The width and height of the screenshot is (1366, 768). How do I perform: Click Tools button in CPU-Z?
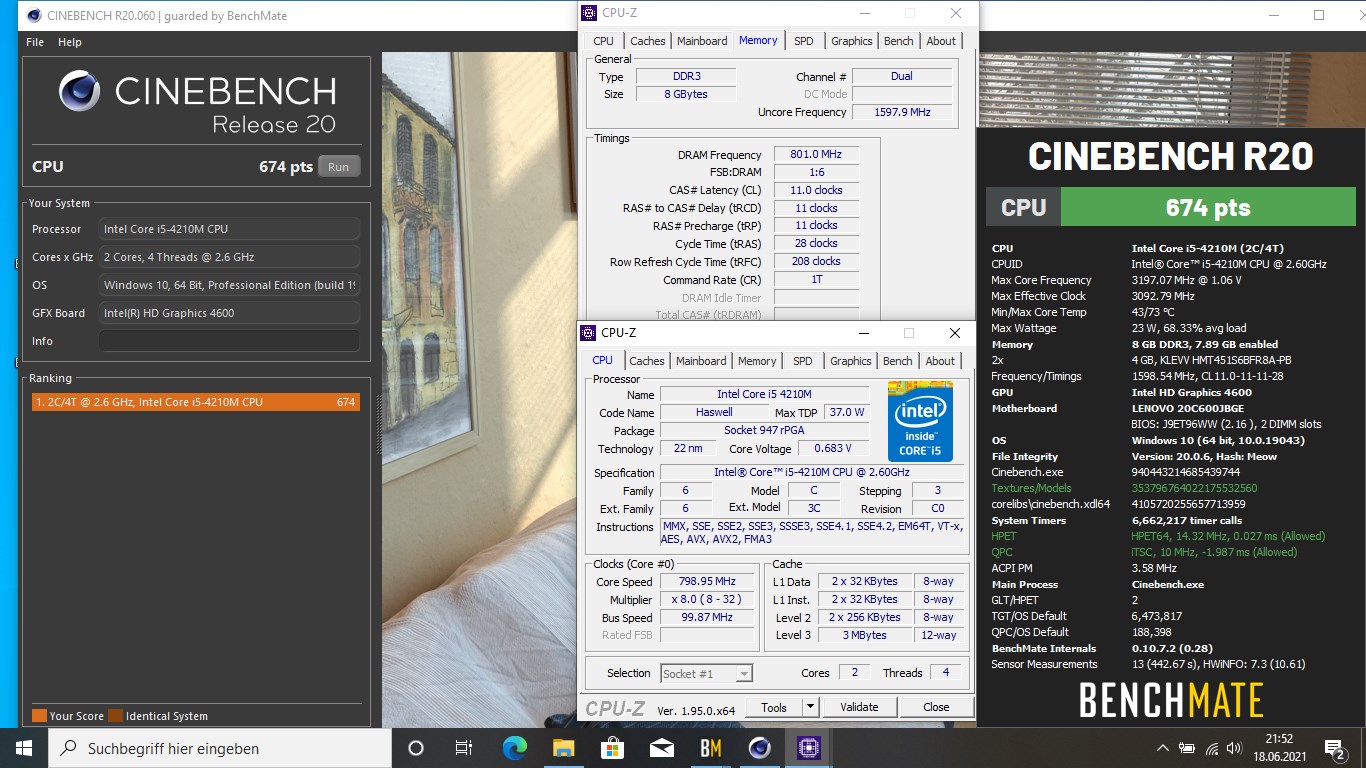(774, 707)
